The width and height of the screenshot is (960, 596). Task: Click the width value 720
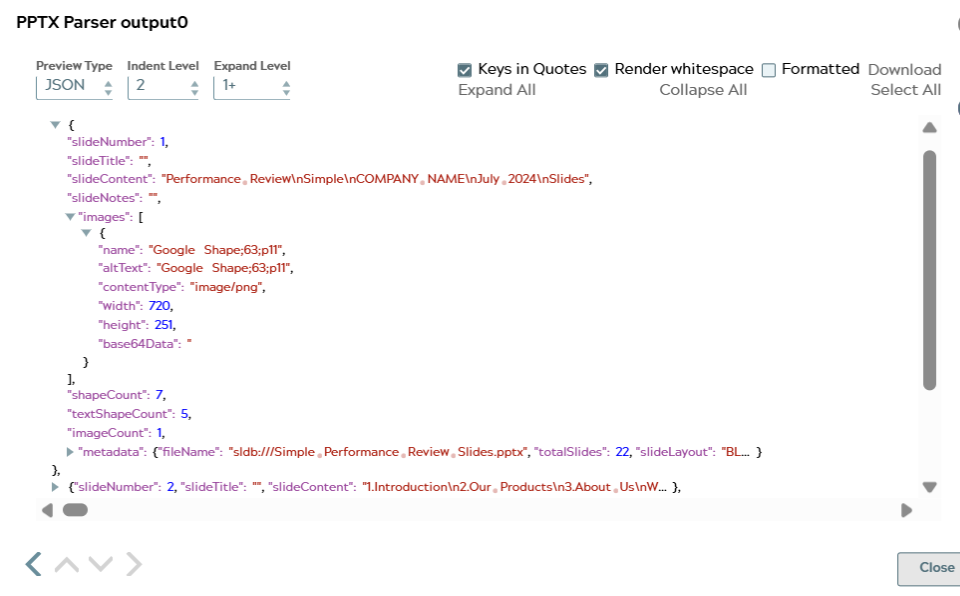[159, 306]
